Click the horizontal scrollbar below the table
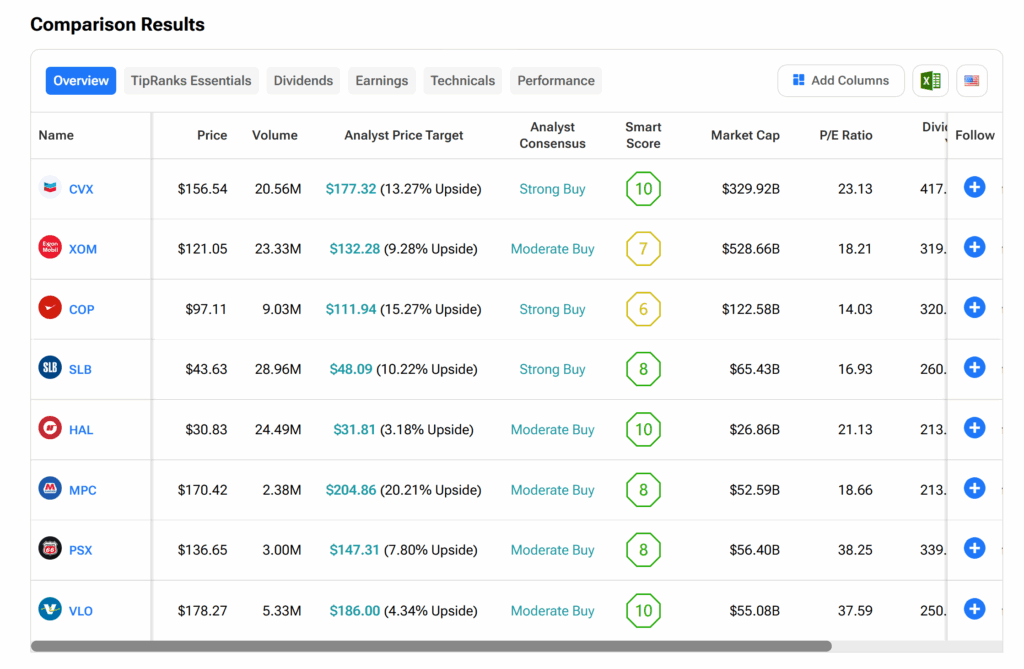Viewport: 1024px width, 669px height. pyautogui.click(x=430, y=646)
